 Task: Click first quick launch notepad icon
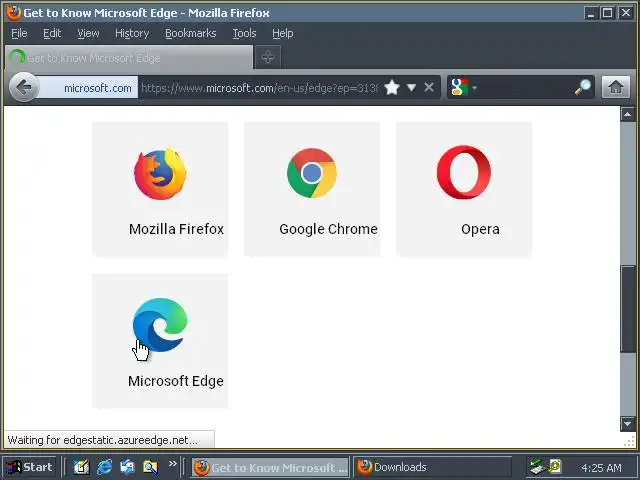pos(81,467)
